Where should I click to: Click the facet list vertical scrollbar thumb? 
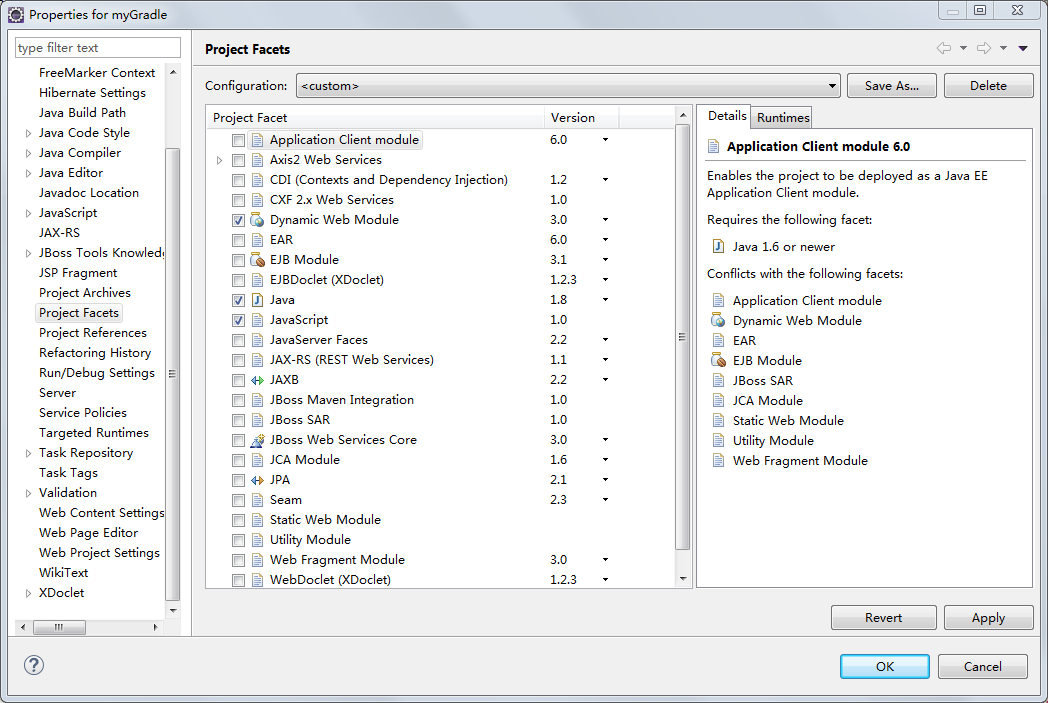click(x=682, y=337)
